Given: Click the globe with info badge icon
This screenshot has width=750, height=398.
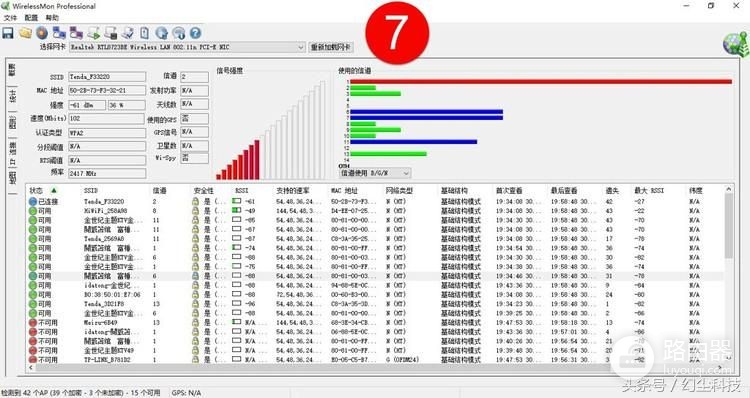Looking at the screenshot, I should [x=178, y=33].
